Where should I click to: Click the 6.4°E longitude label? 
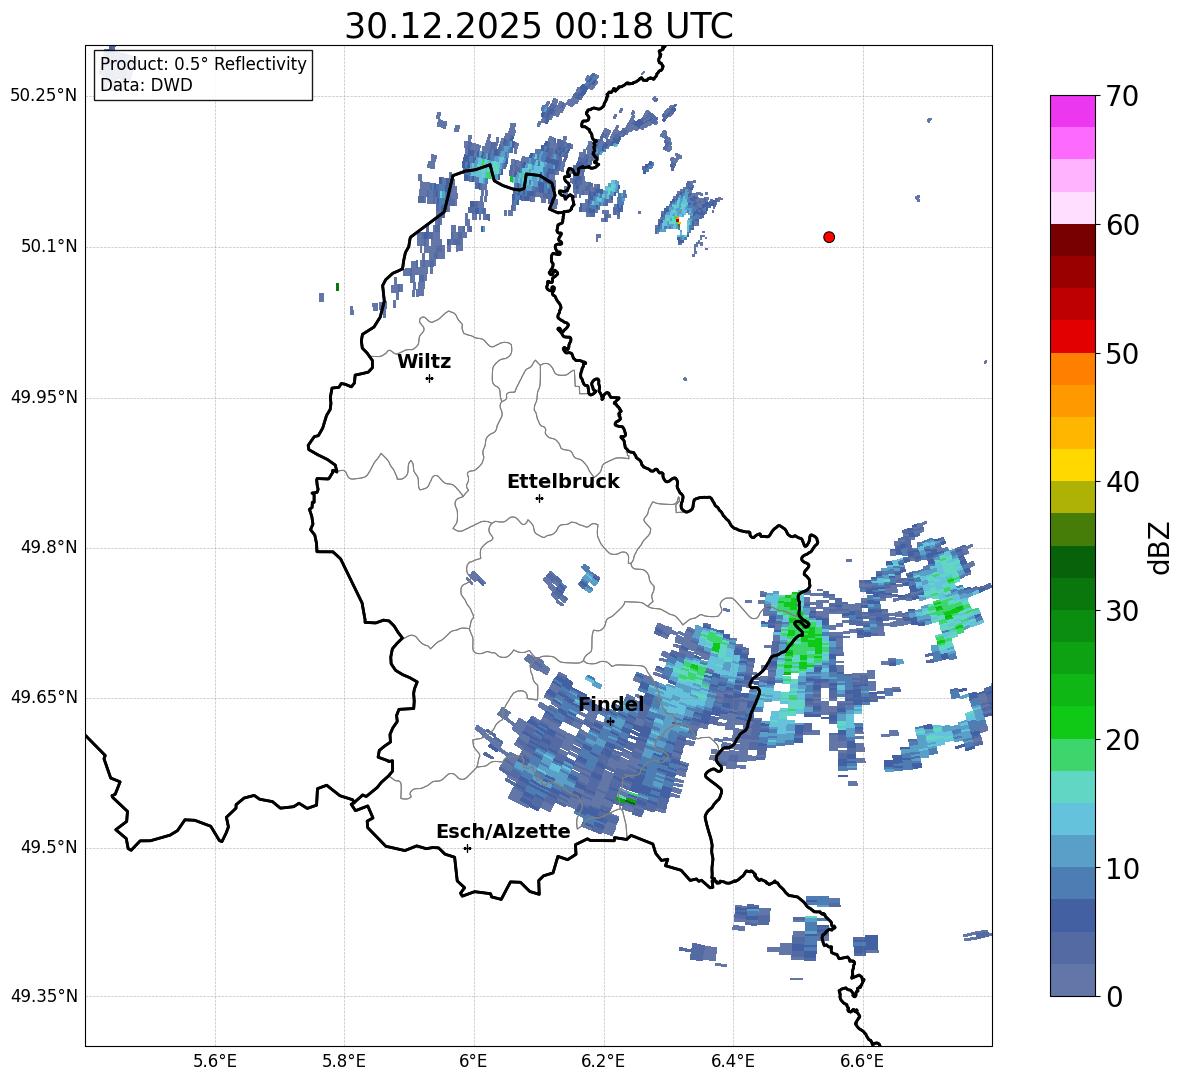pyautogui.click(x=732, y=1061)
